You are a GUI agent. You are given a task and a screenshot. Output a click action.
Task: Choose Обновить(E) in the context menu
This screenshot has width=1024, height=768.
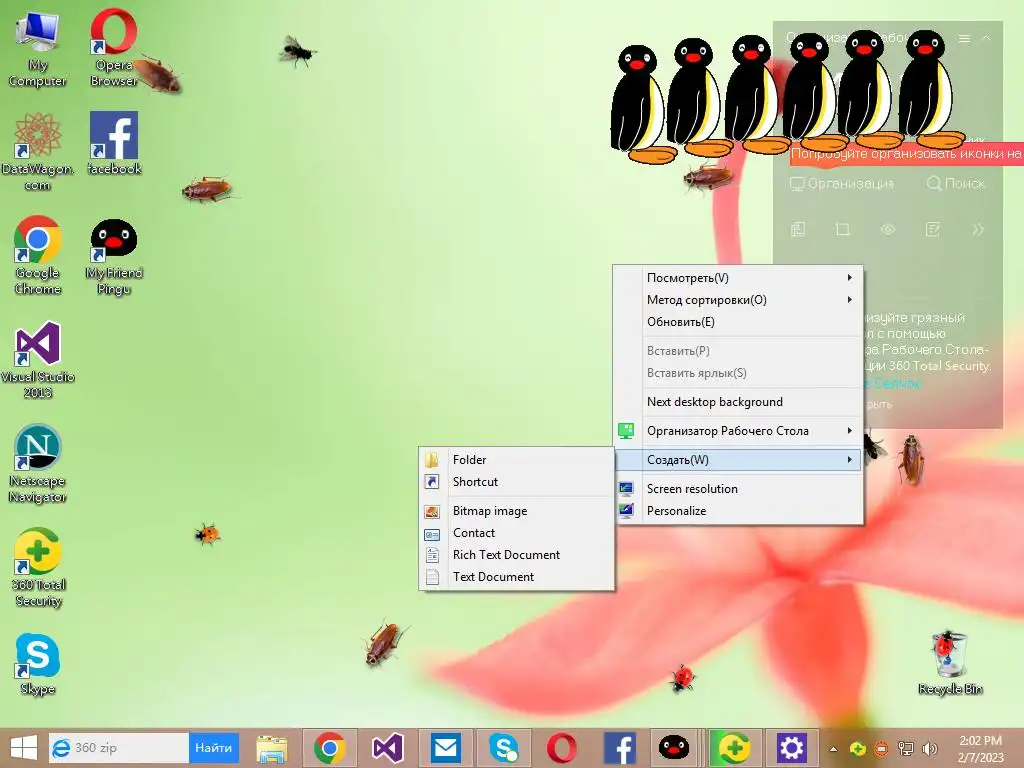[738, 322]
